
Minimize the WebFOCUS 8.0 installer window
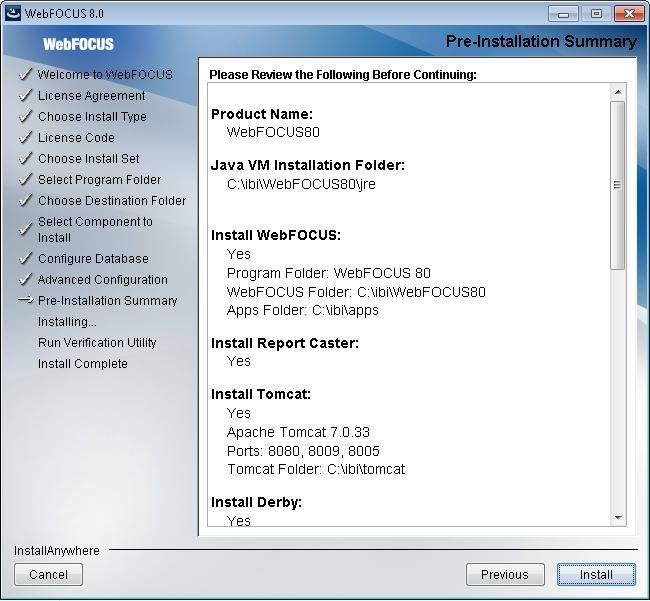click(x=563, y=14)
